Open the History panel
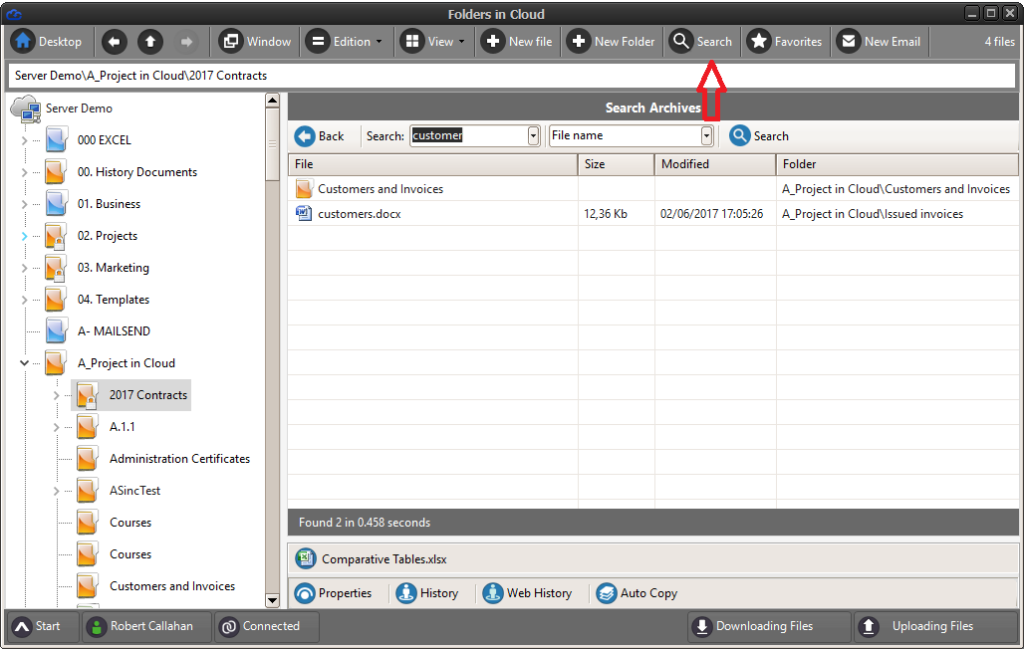The width and height of the screenshot is (1024, 649). click(430, 593)
